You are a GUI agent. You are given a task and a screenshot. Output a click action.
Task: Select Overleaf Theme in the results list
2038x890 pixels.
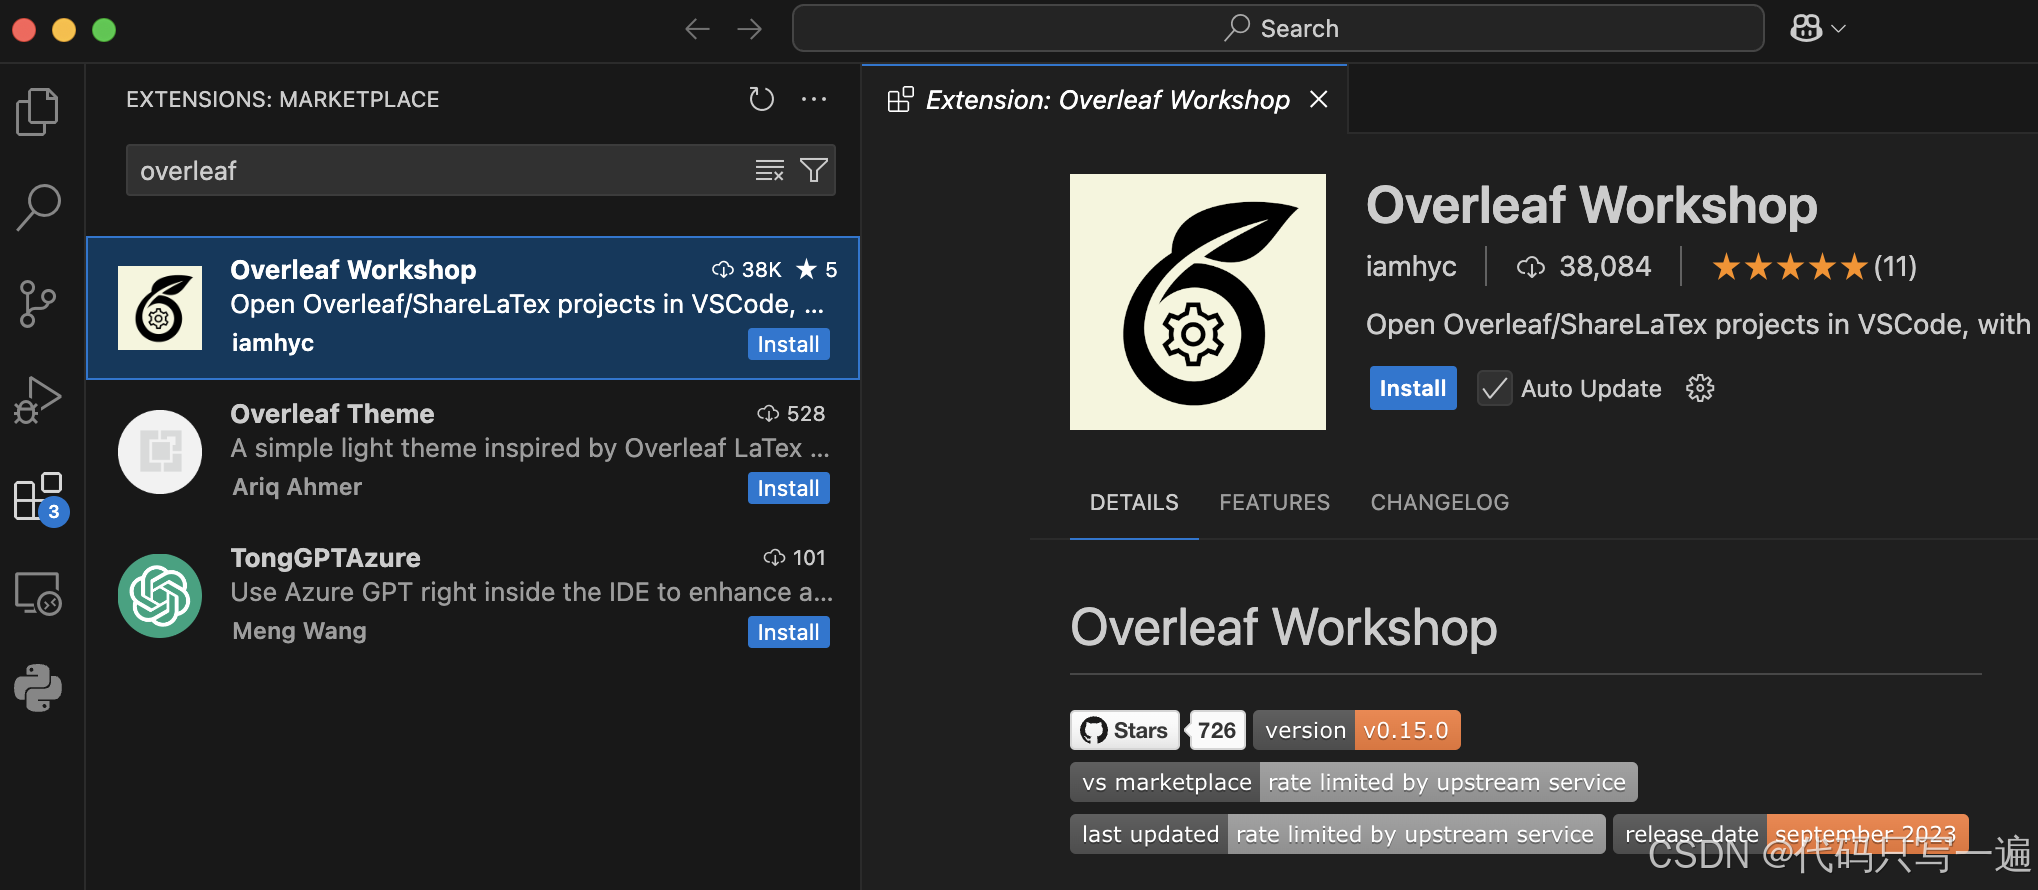coord(473,452)
